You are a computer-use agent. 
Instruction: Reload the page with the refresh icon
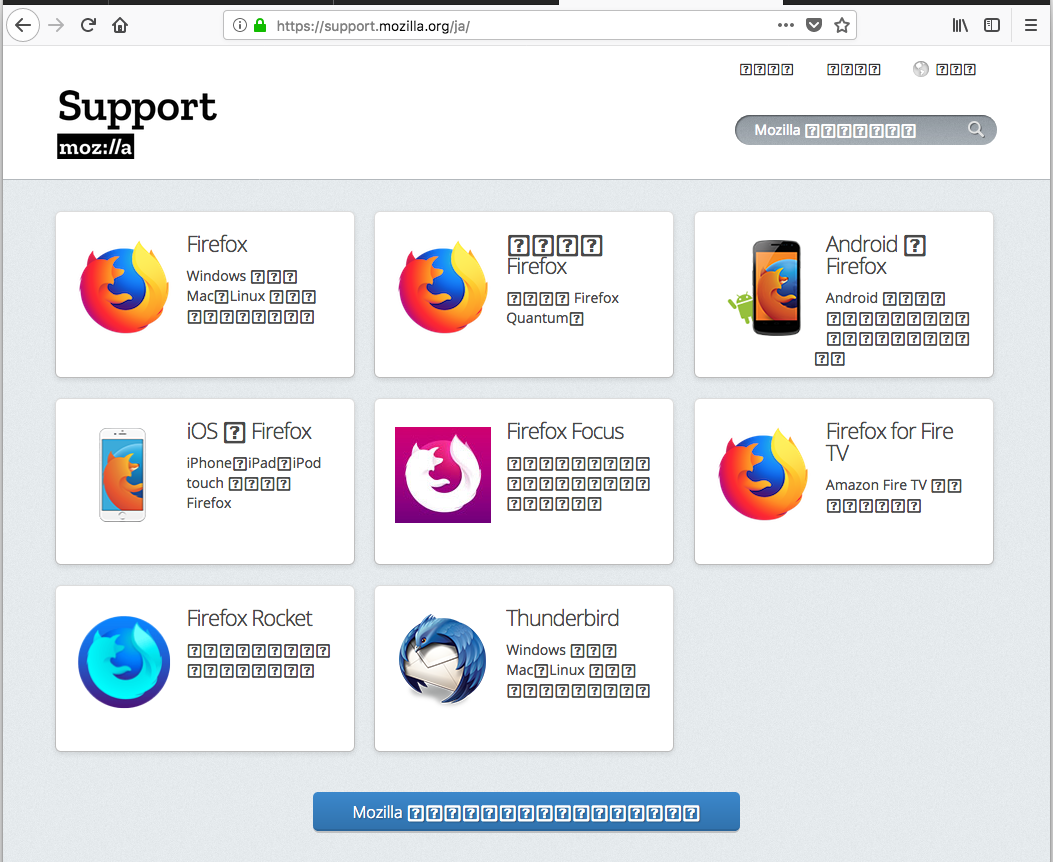[88, 25]
